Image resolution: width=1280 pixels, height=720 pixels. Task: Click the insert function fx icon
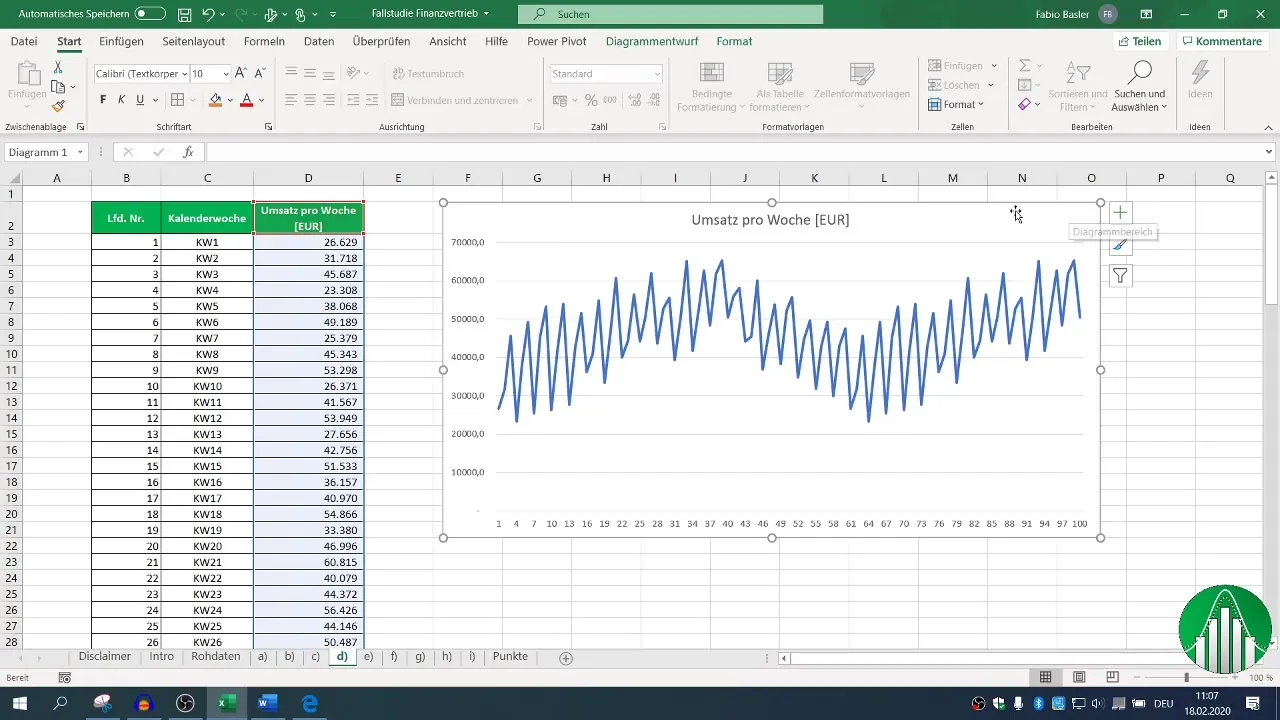coord(187,152)
